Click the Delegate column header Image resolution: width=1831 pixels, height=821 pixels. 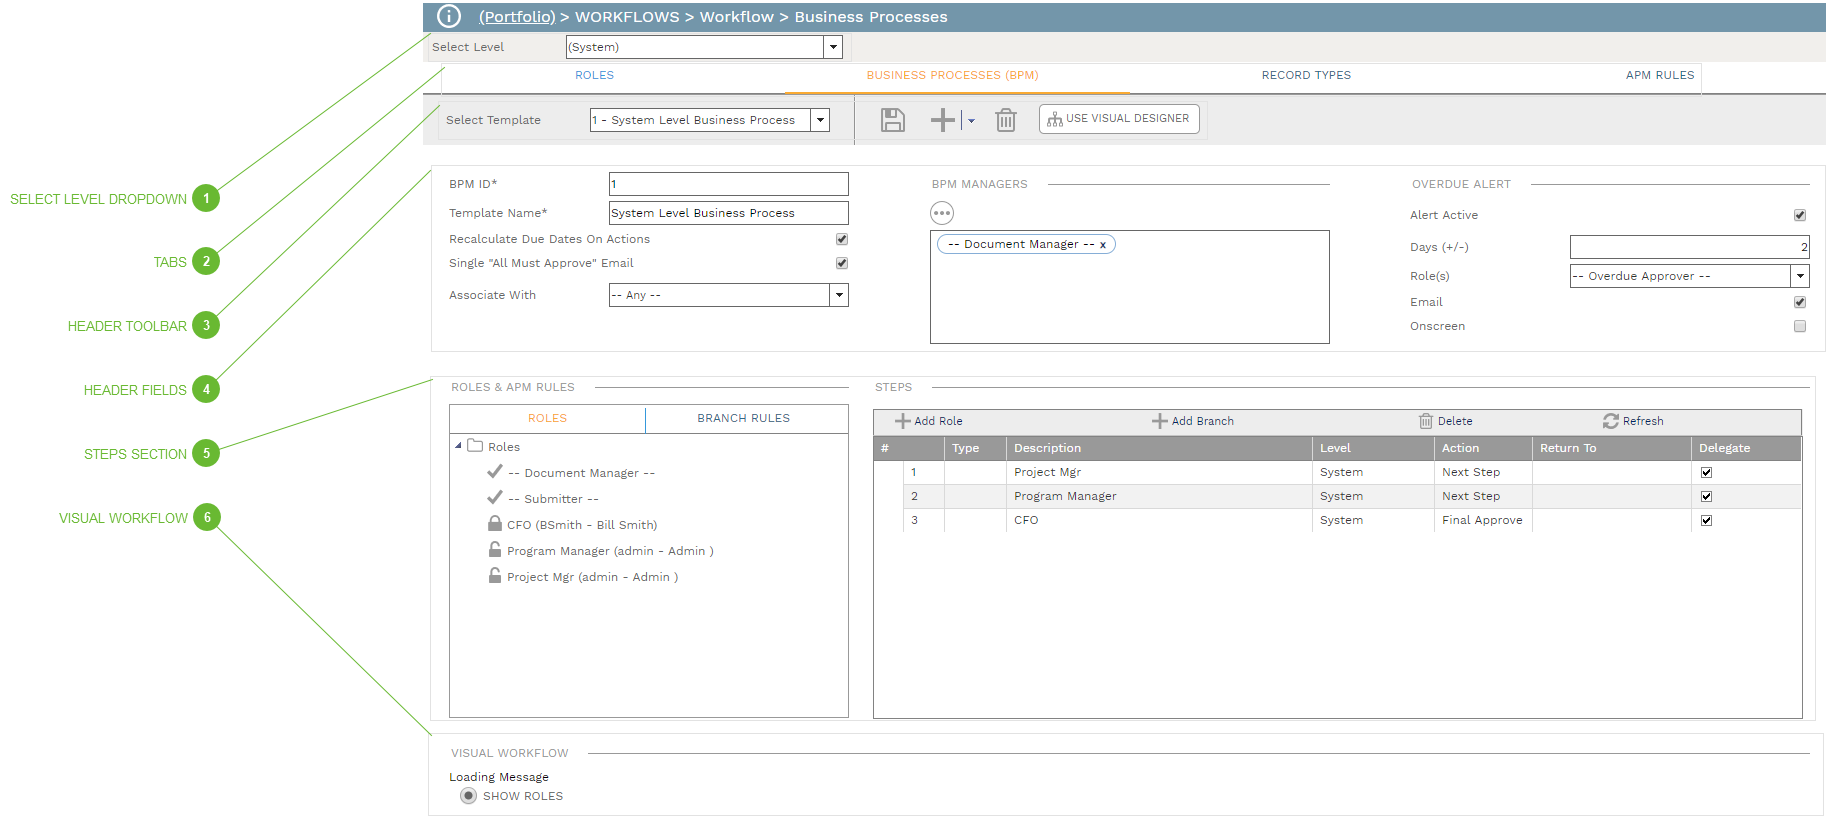pos(1746,448)
